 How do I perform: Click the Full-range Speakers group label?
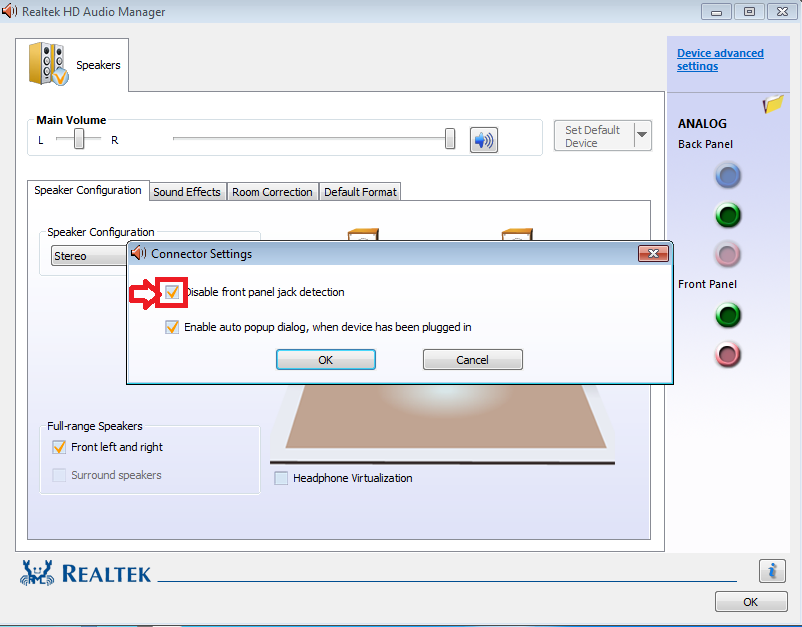[x=95, y=426]
